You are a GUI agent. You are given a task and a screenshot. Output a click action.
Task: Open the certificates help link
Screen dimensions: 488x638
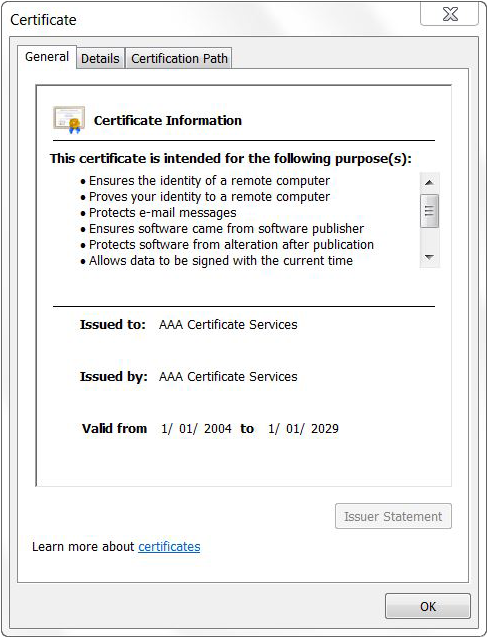coord(169,546)
